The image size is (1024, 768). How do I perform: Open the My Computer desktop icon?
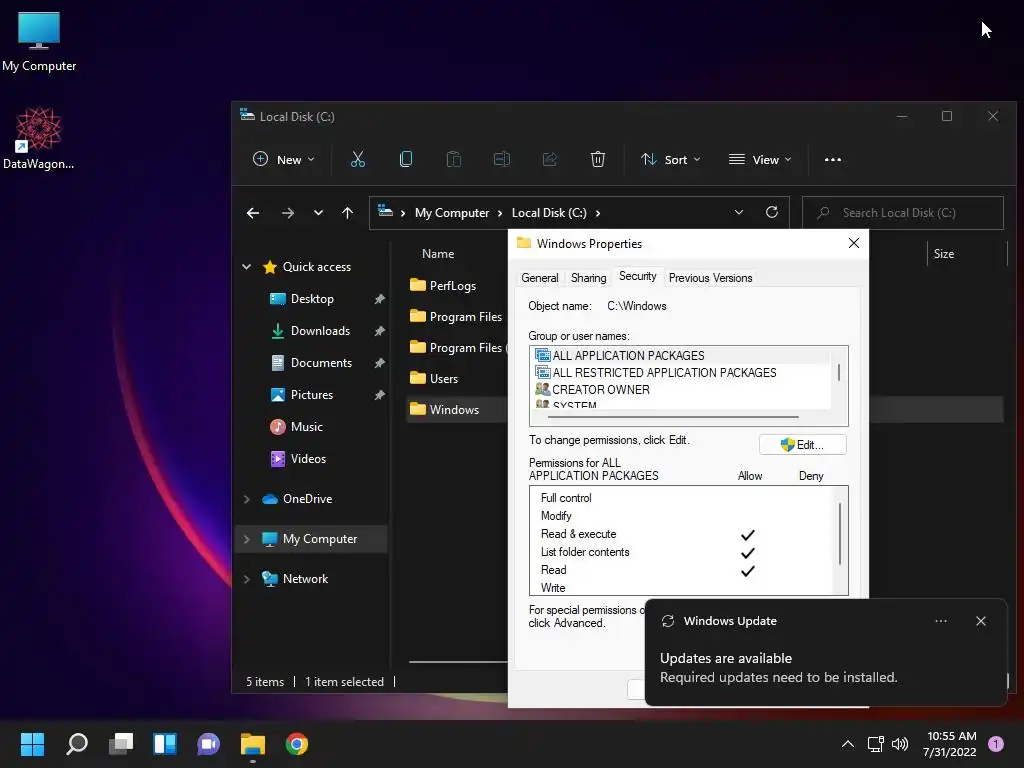point(39,42)
